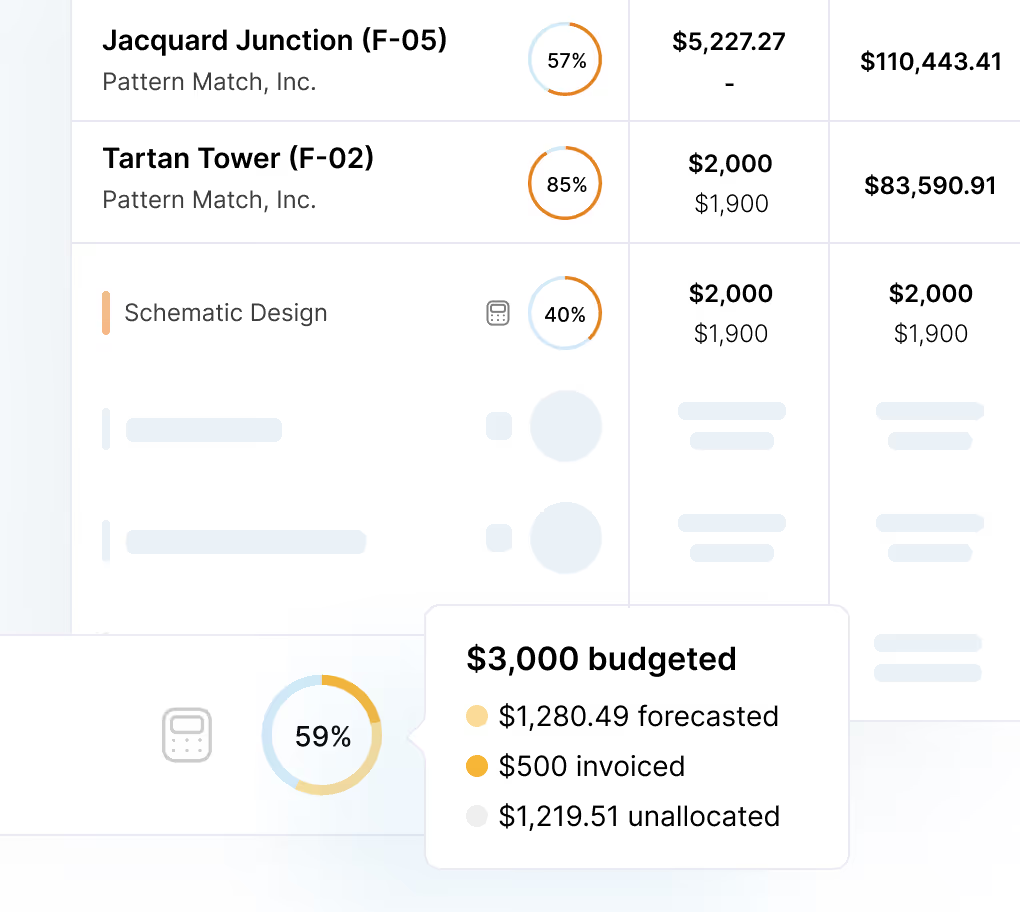
Task: Click Pattern Match, Inc. under Tartan Tower
Action: [209, 200]
